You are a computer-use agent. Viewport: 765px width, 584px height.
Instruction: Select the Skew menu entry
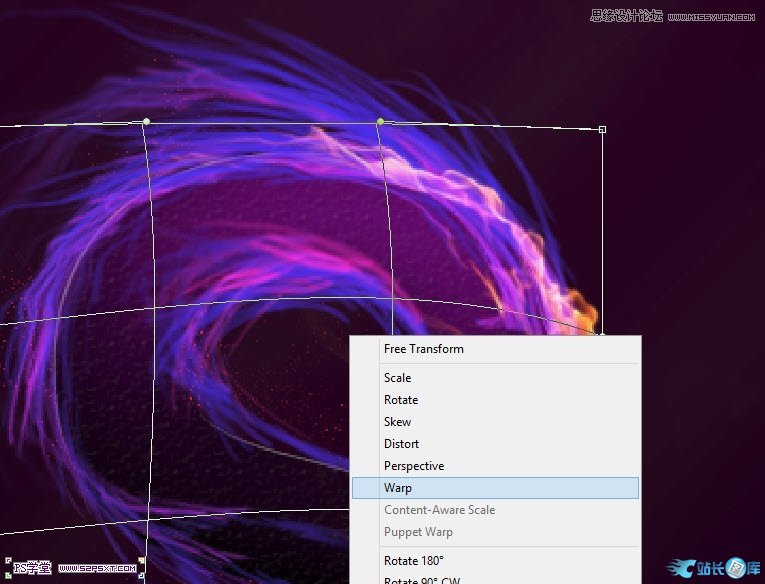coord(398,422)
